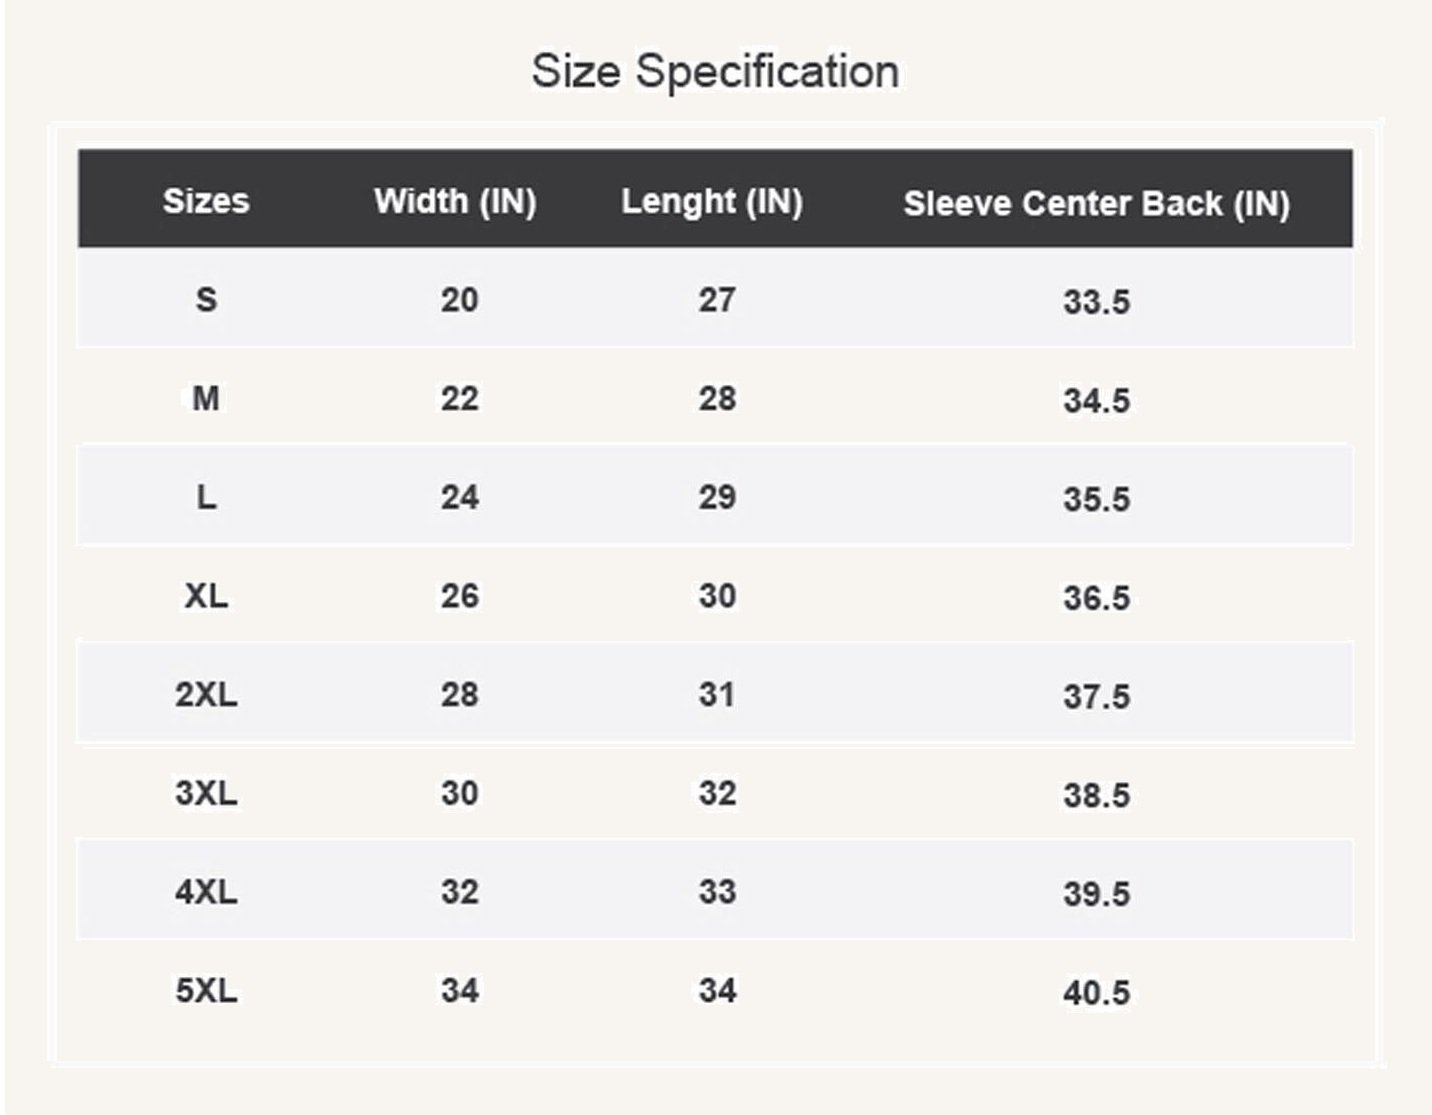1432x1115 pixels.
Task: Click the 2XL size row label
Action: [x=206, y=694]
